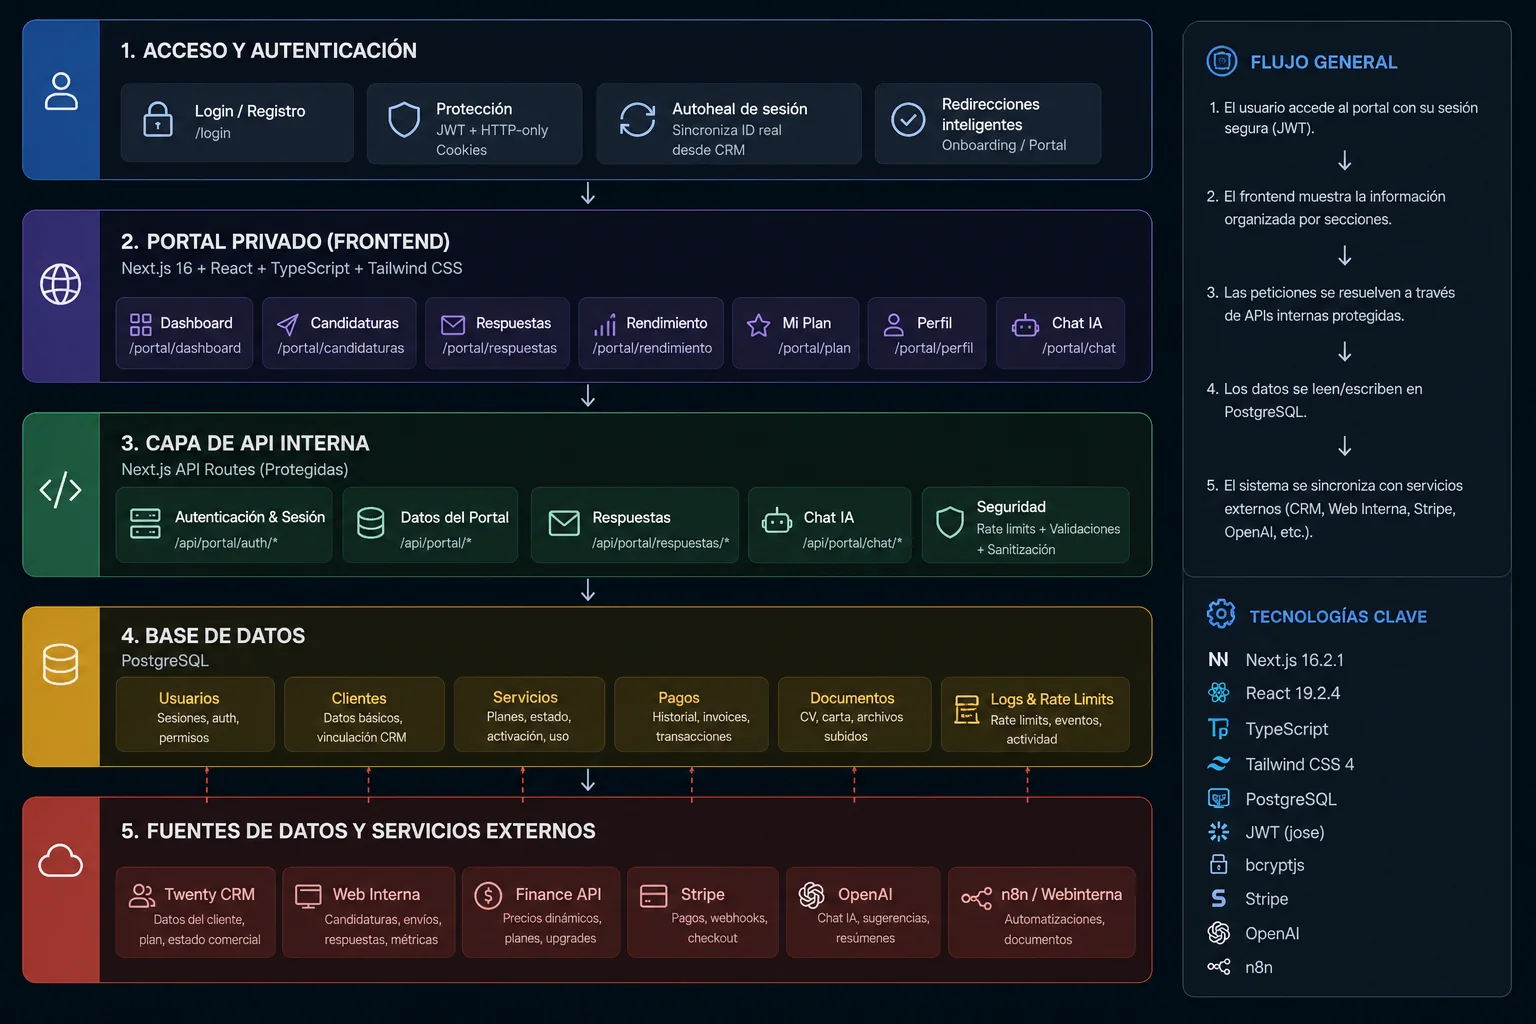Click the PostgreSQL icon in technologies list
This screenshot has height=1024, width=1536.
click(1218, 798)
